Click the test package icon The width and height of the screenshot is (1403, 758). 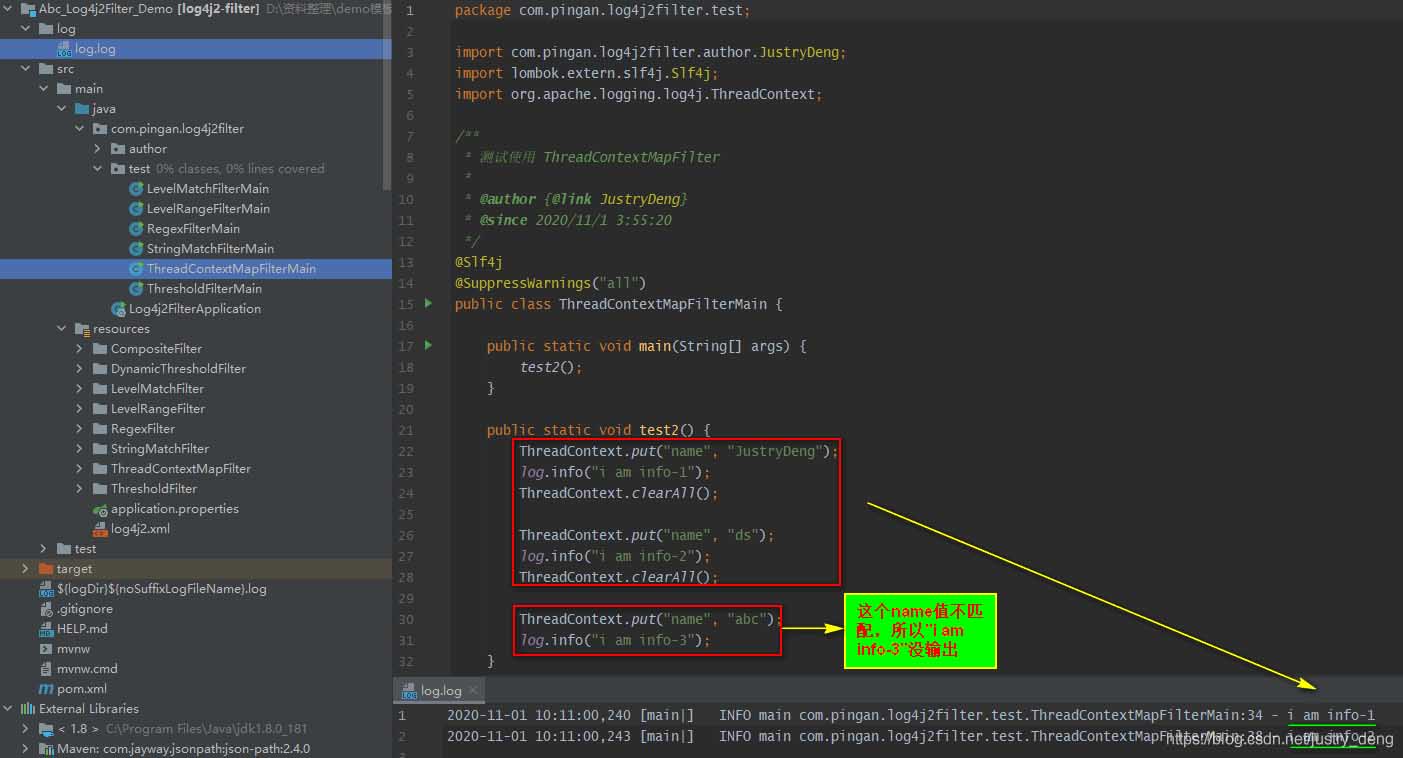click(x=118, y=169)
